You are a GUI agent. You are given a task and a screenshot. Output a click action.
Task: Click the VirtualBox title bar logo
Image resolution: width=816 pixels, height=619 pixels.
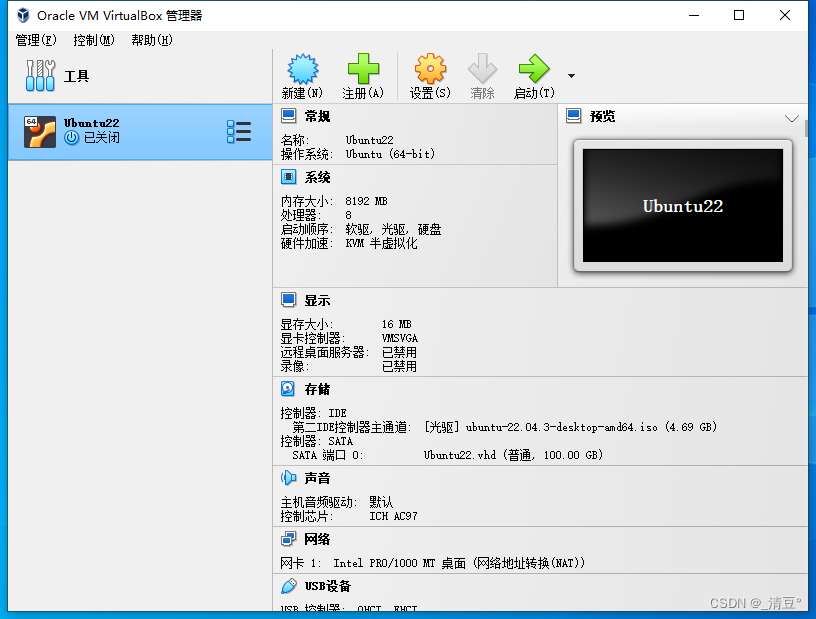pos(23,15)
